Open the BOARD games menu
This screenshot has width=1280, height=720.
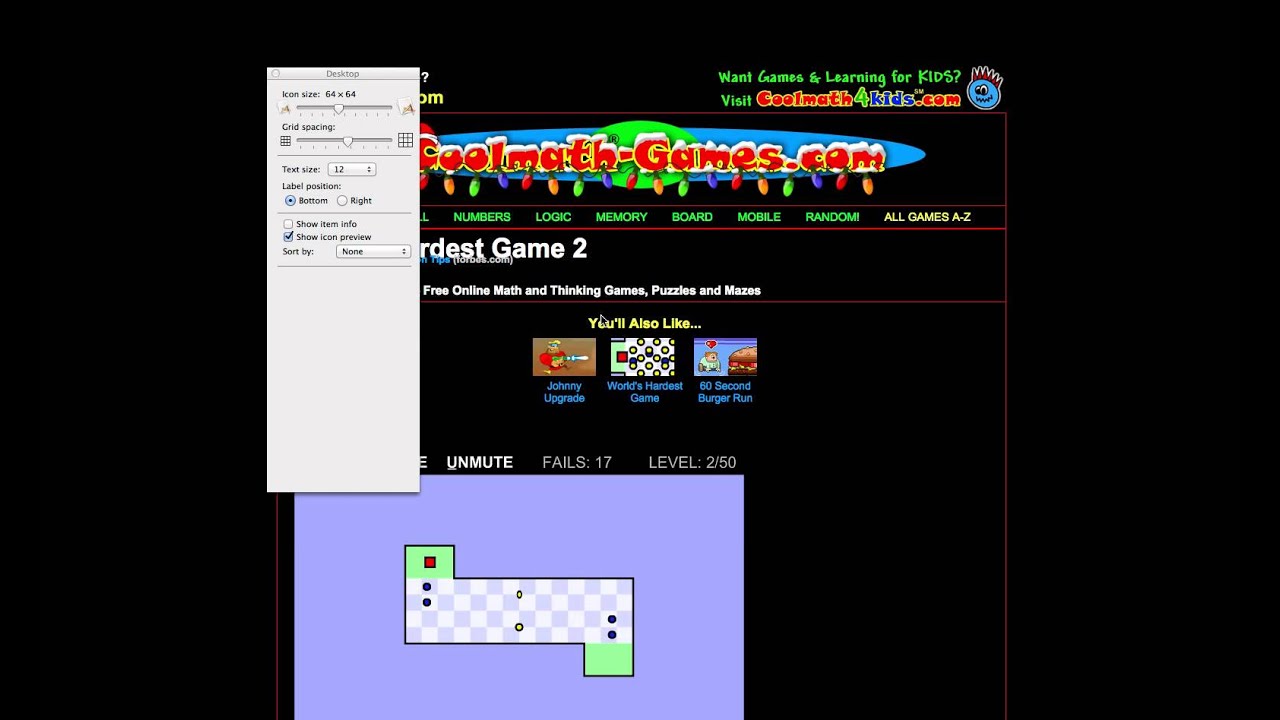click(x=692, y=217)
